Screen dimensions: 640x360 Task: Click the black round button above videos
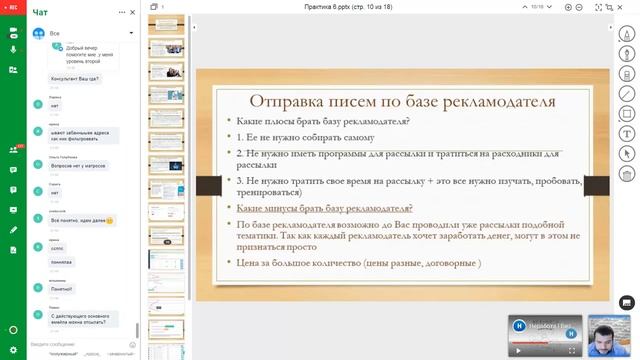point(627,302)
